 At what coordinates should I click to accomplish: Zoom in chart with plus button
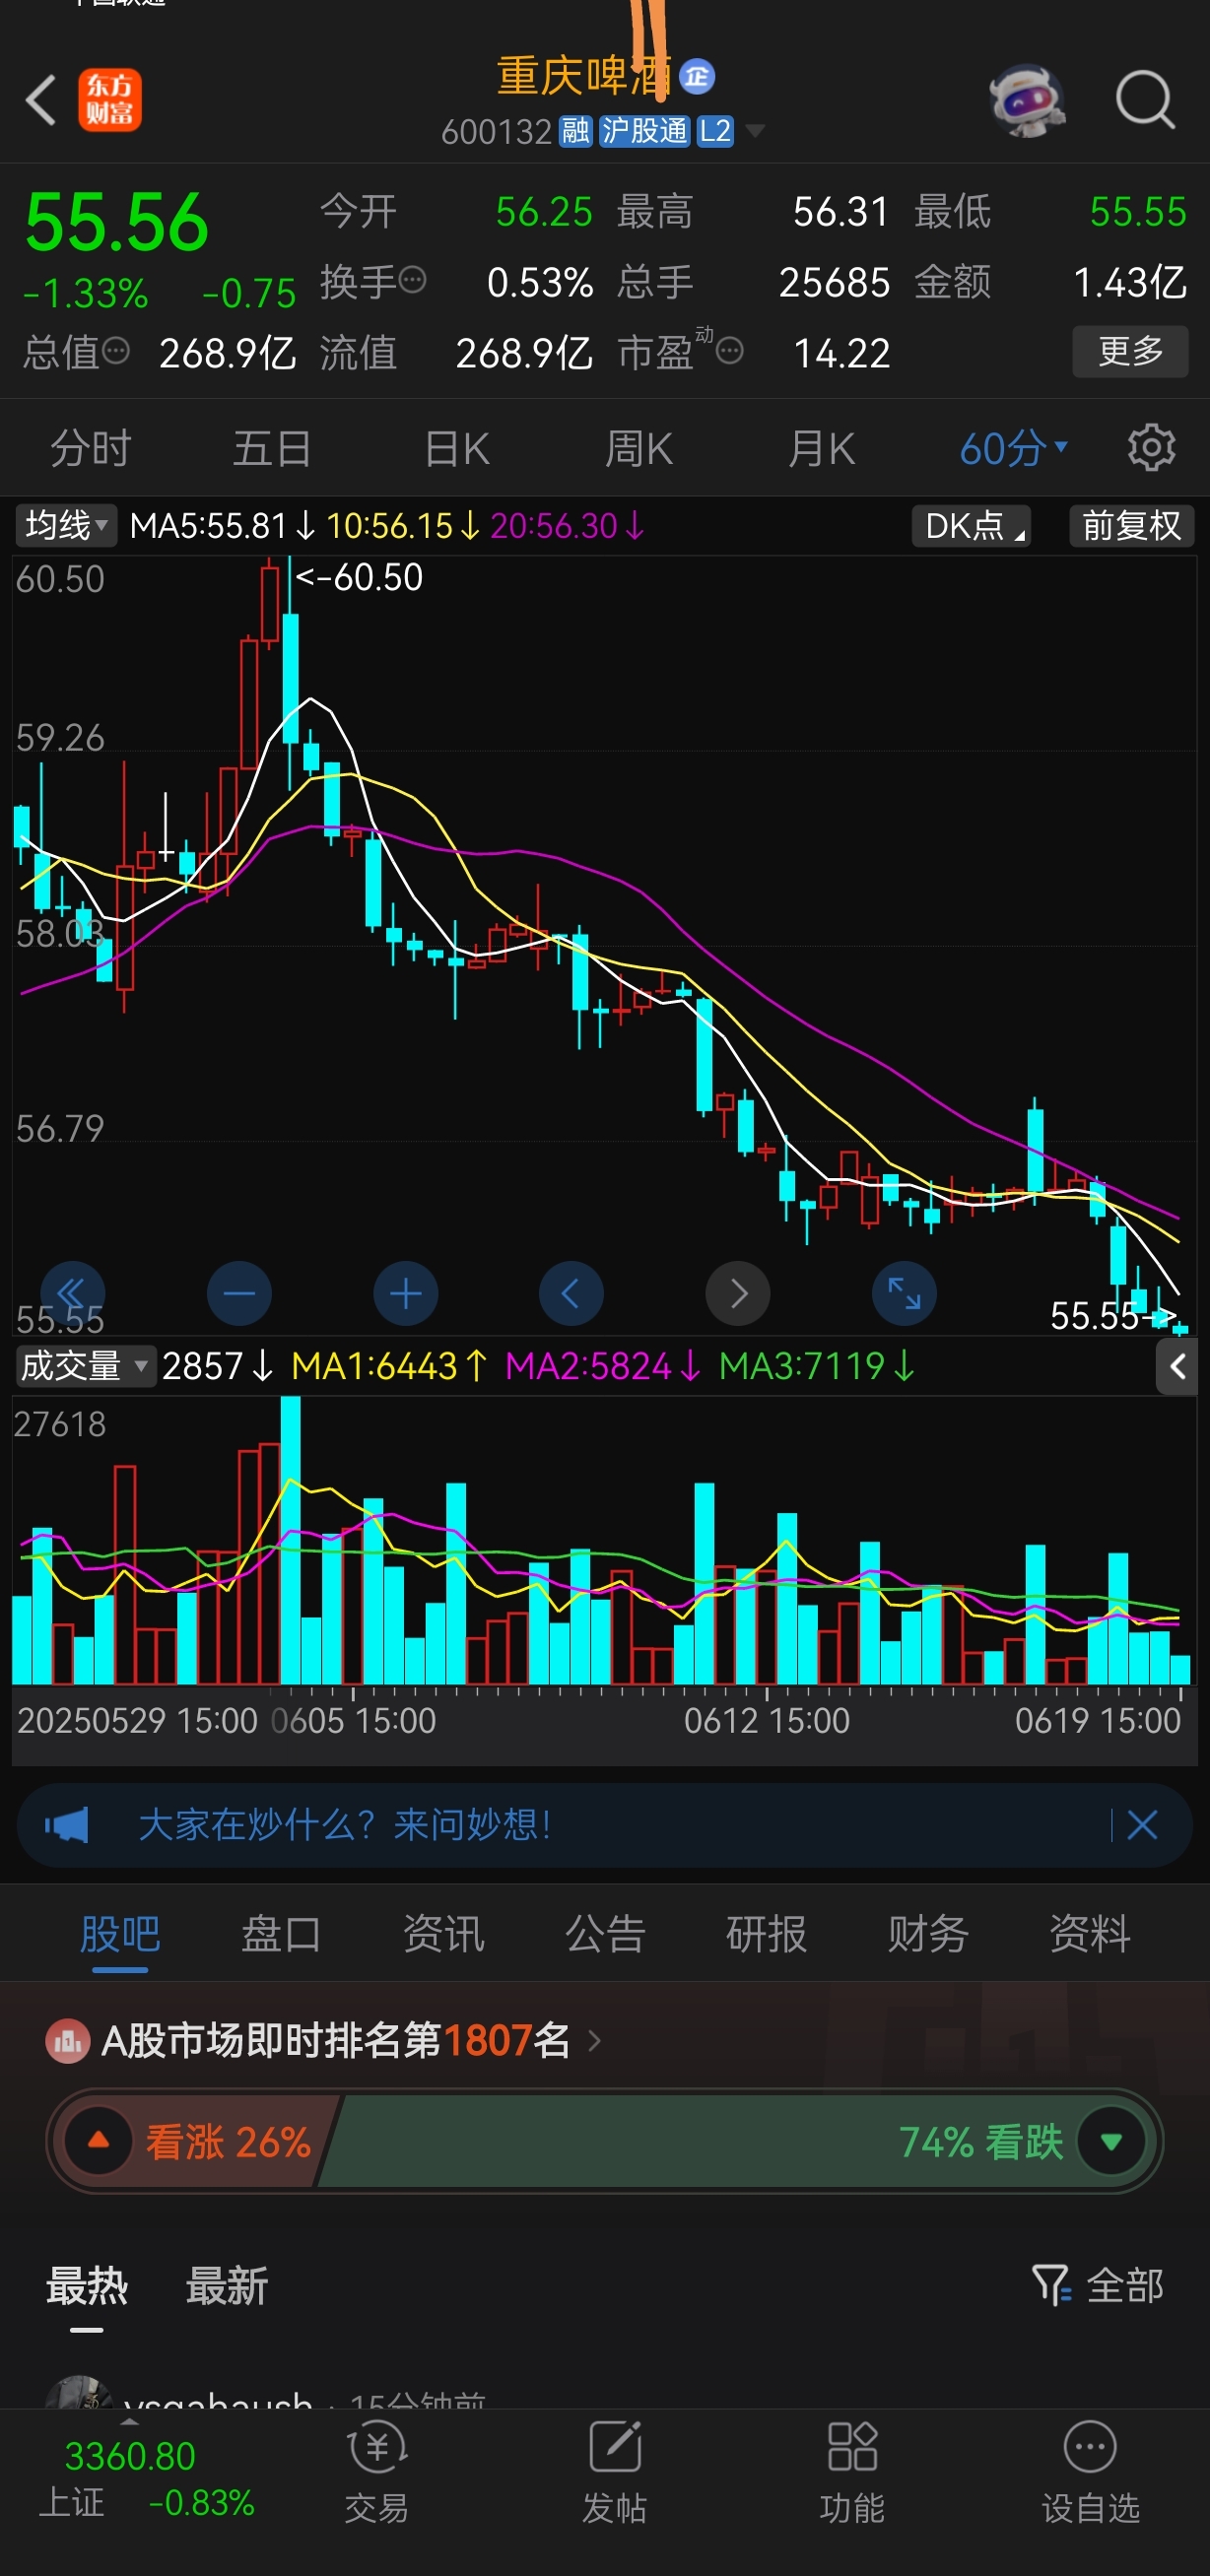click(405, 1293)
